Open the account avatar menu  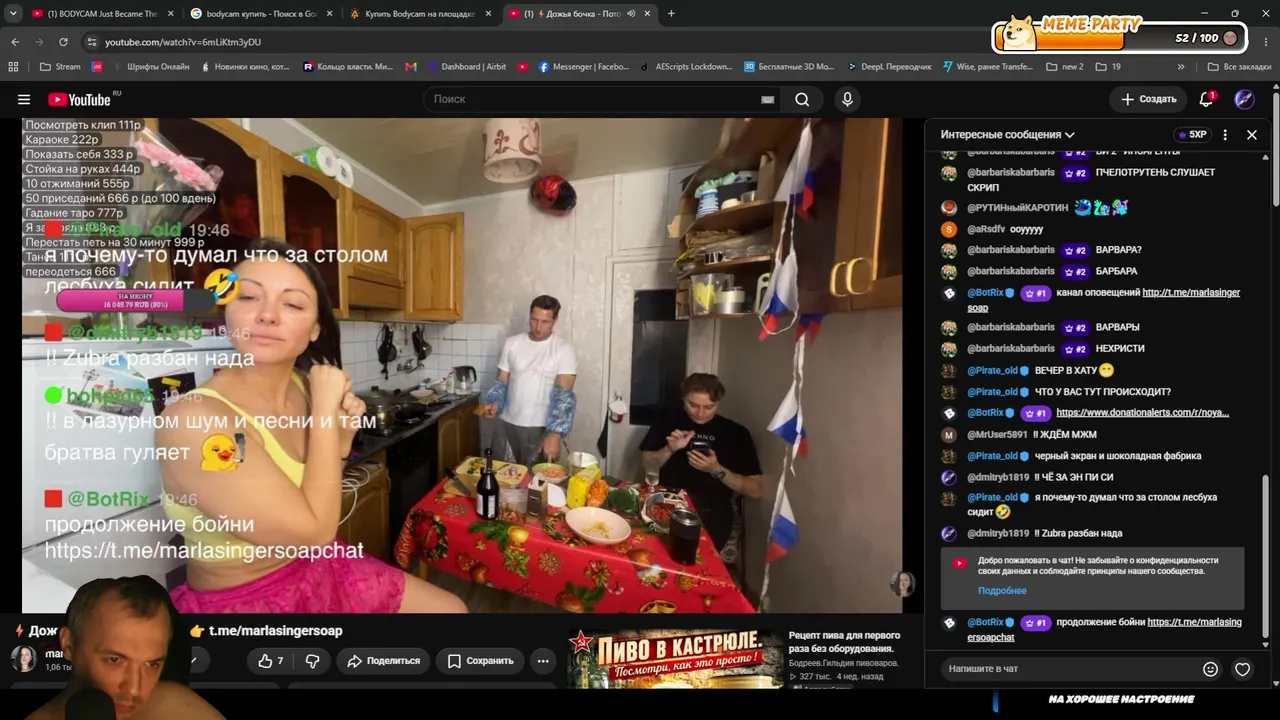[1244, 99]
